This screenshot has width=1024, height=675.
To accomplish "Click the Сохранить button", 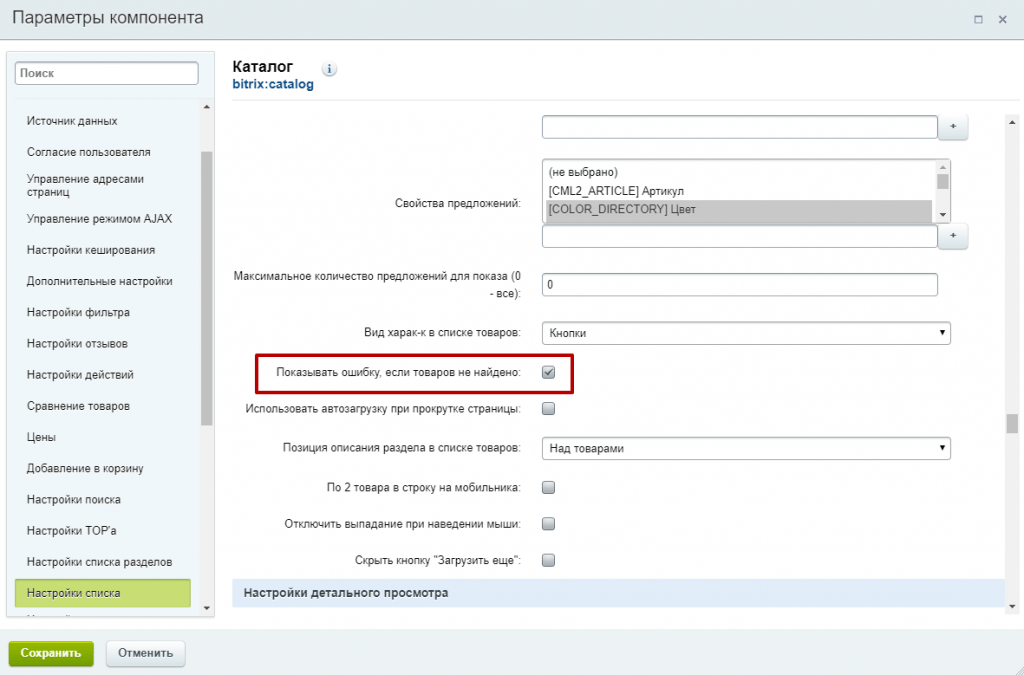I will click(x=51, y=653).
